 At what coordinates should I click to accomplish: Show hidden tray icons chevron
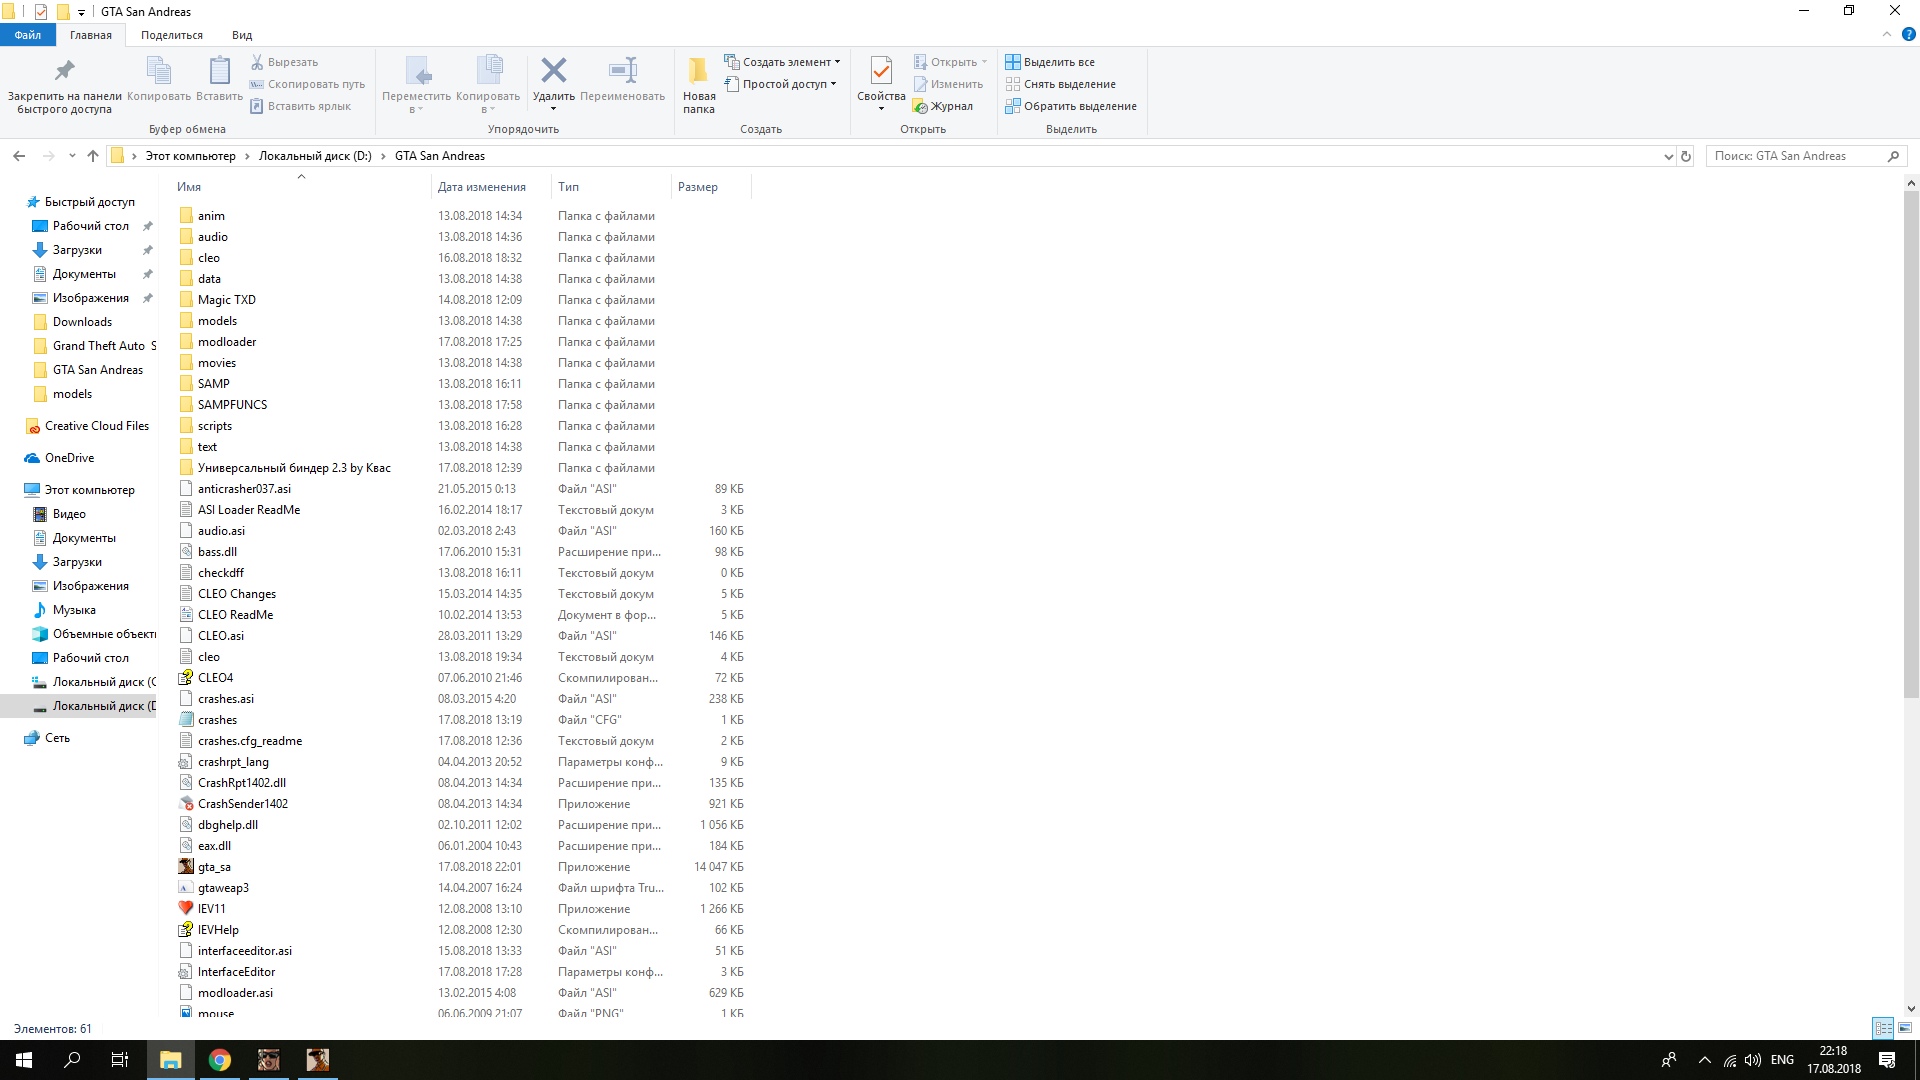coord(1704,1060)
